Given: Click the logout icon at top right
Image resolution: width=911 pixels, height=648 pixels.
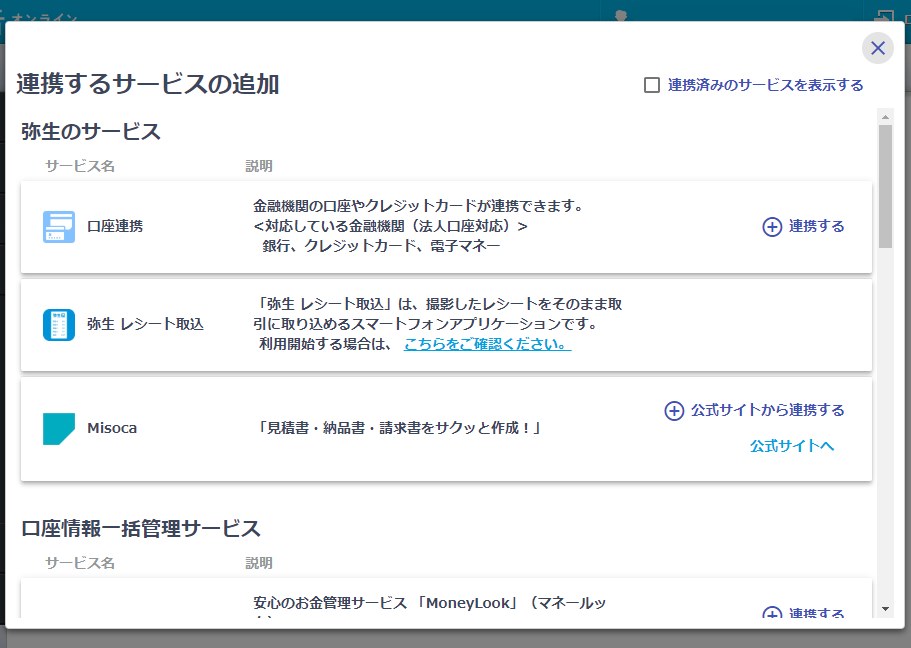Looking at the screenshot, I should 884,17.
